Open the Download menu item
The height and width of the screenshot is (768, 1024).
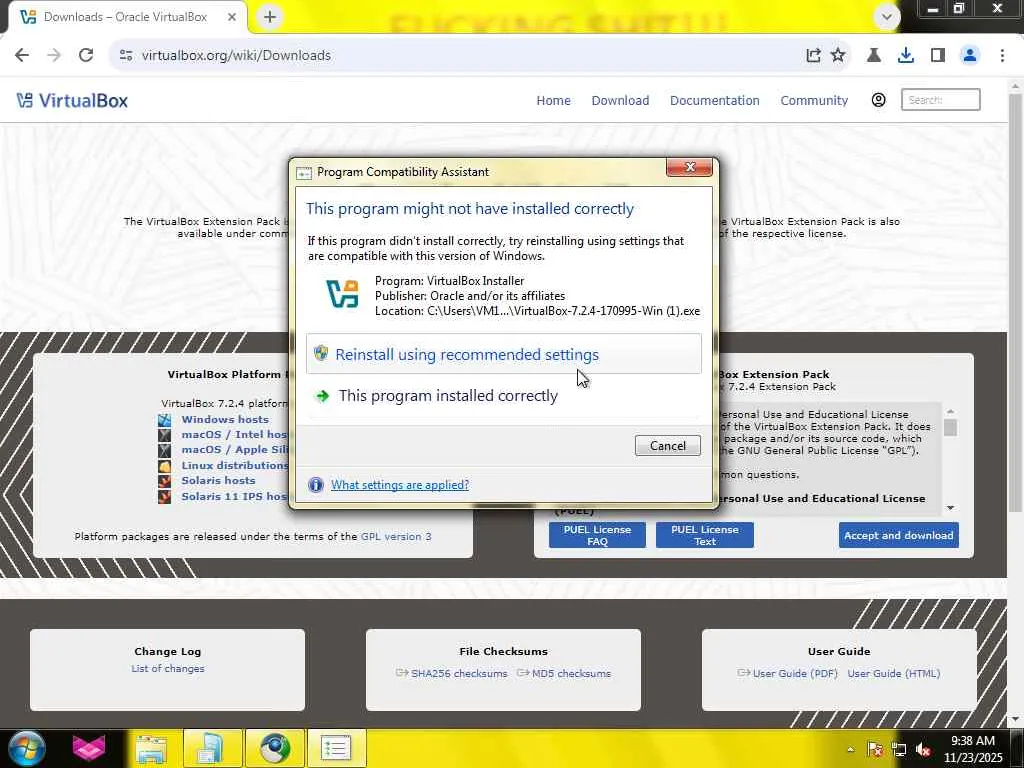(x=620, y=101)
